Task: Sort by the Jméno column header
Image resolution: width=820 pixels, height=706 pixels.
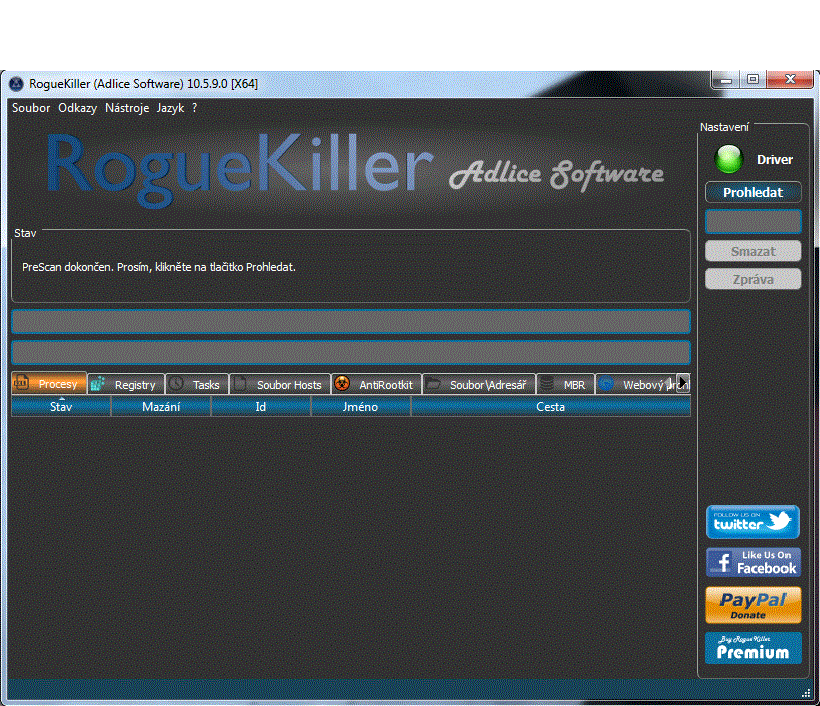Action: [361, 407]
